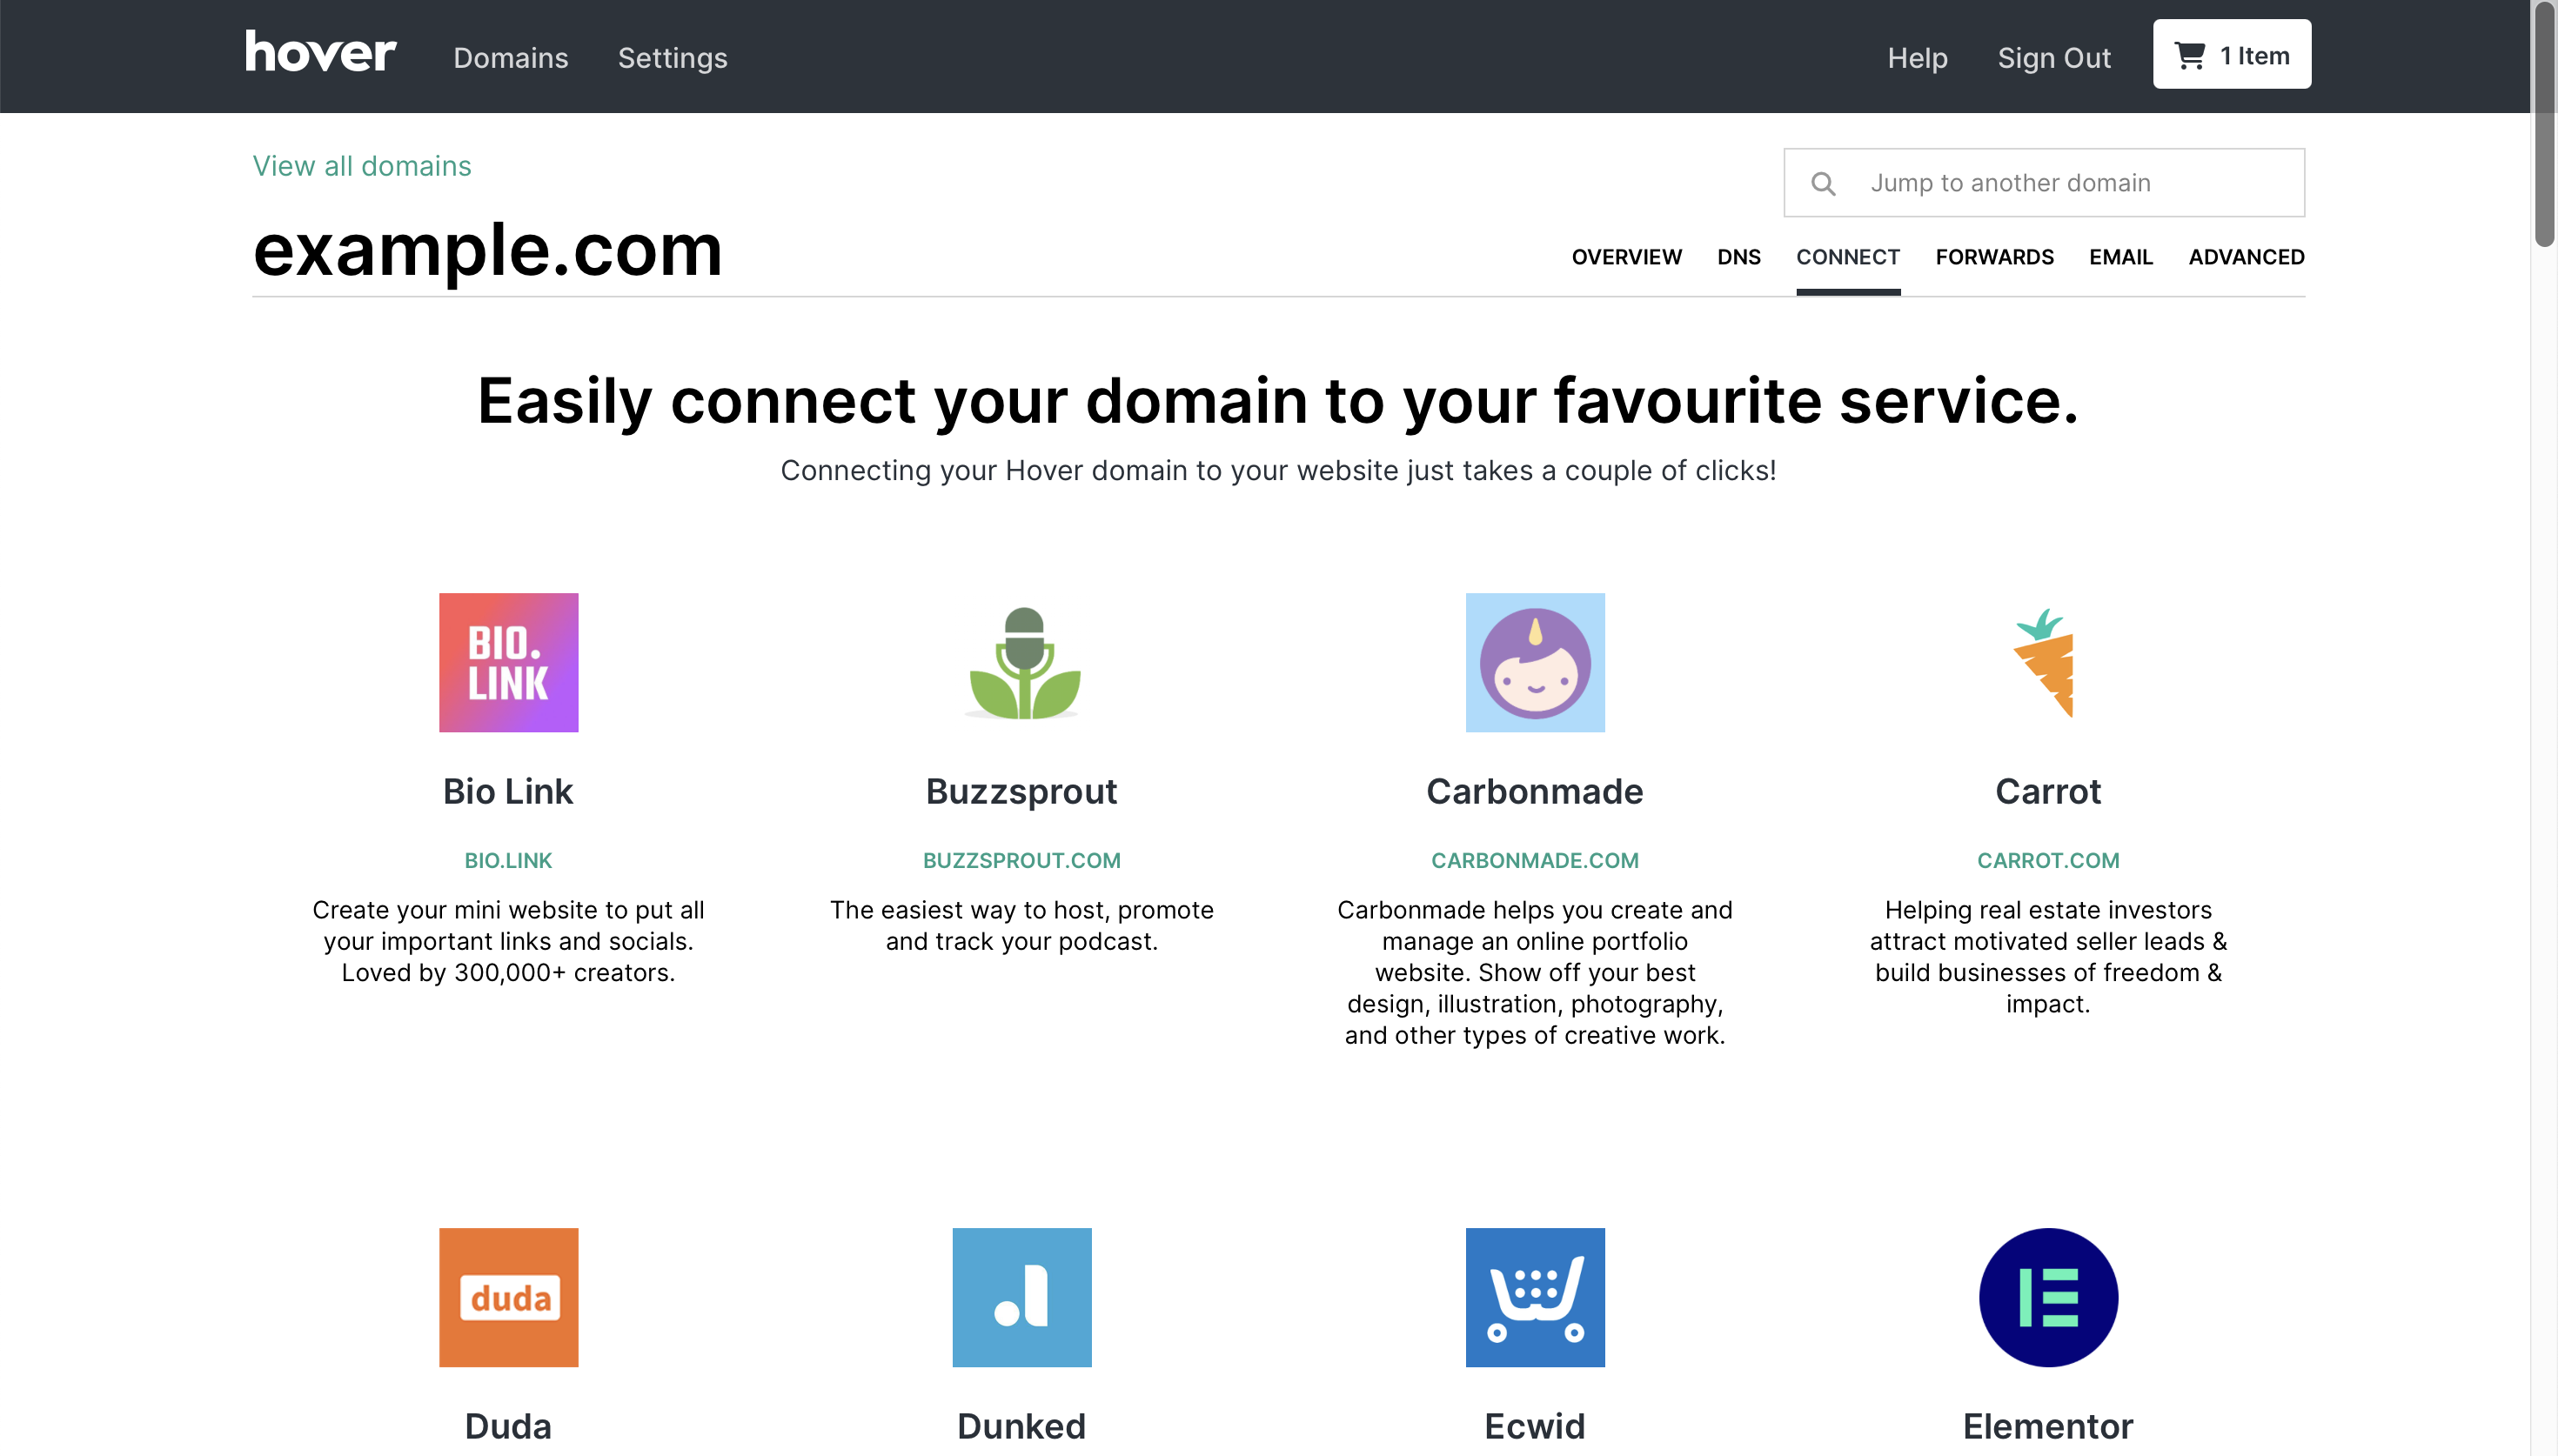Screen dimensions: 2558x1456
Task: Click the '1 Item' cart label
Action: click(2254, 56)
